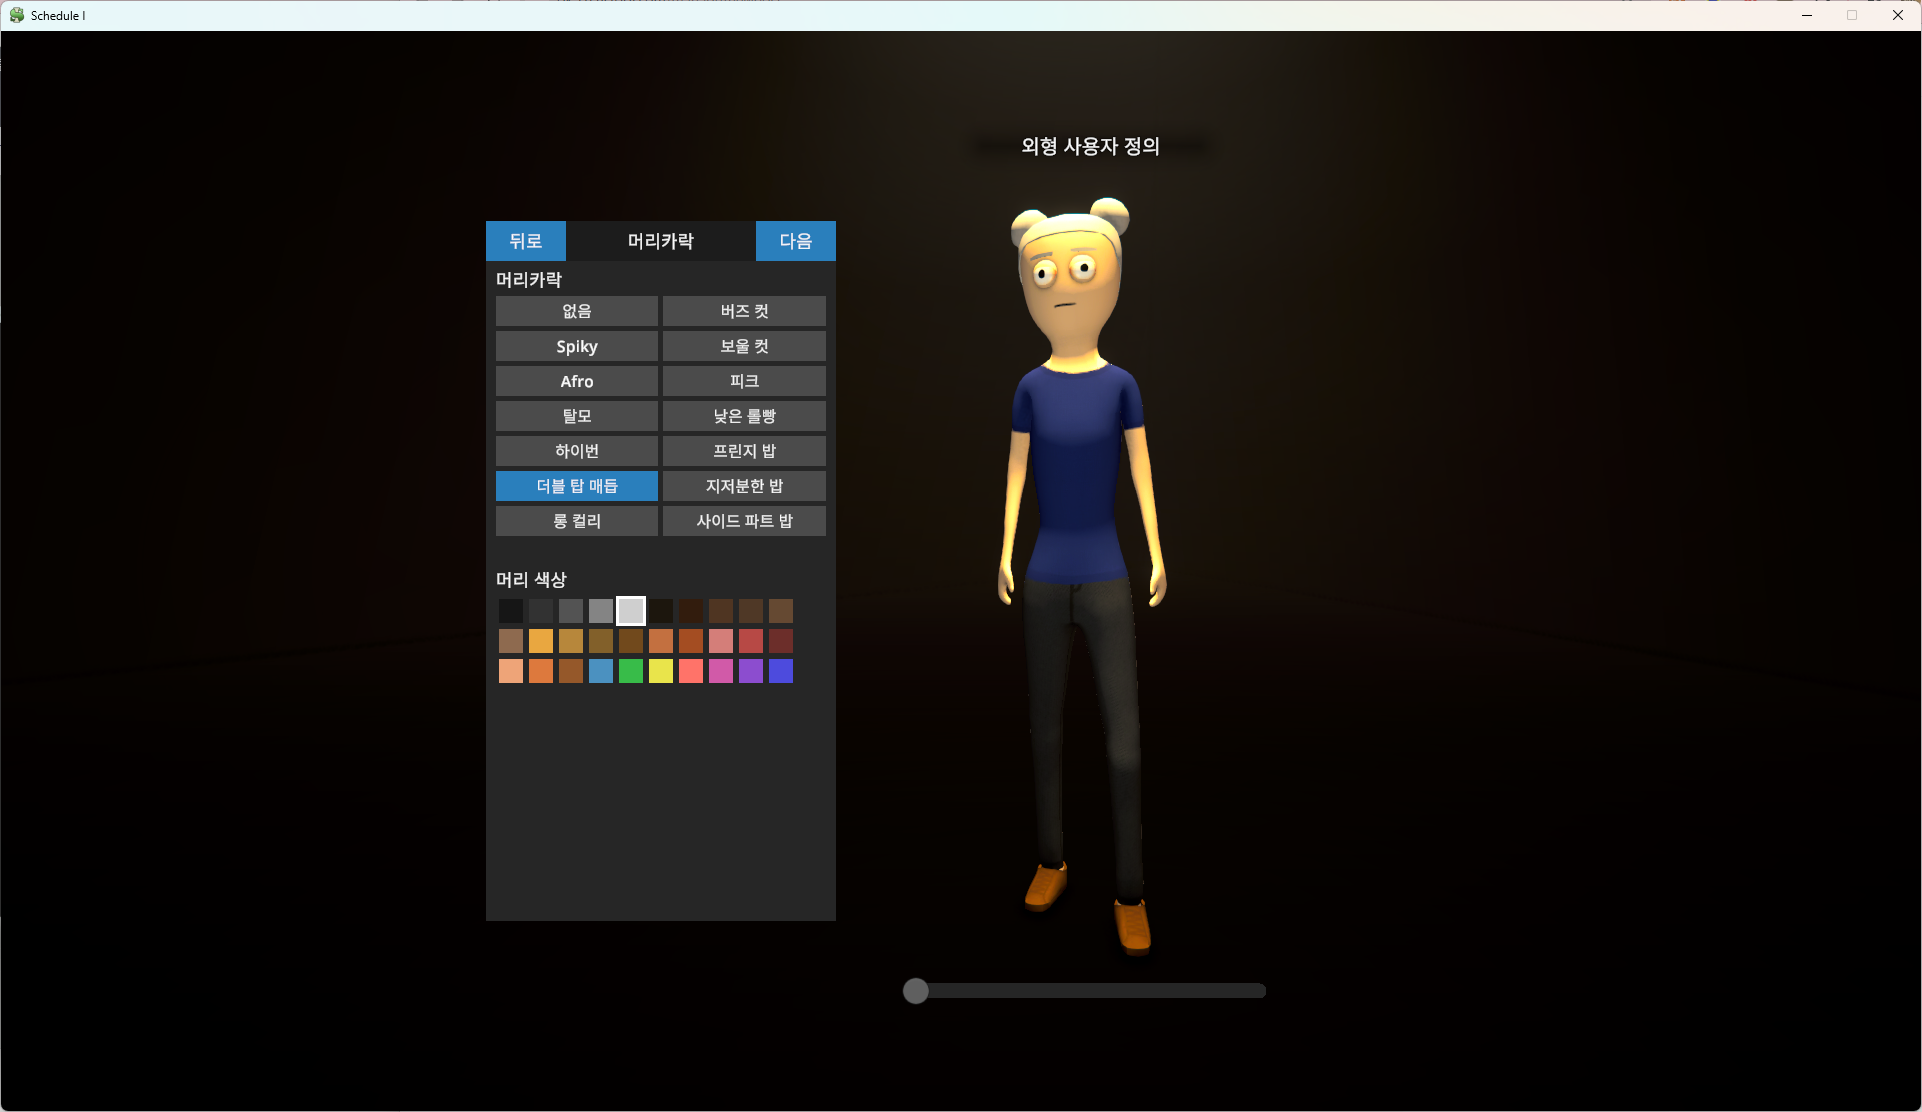
Task: Choose the 보울 컷 hairstyle
Action: click(x=744, y=346)
